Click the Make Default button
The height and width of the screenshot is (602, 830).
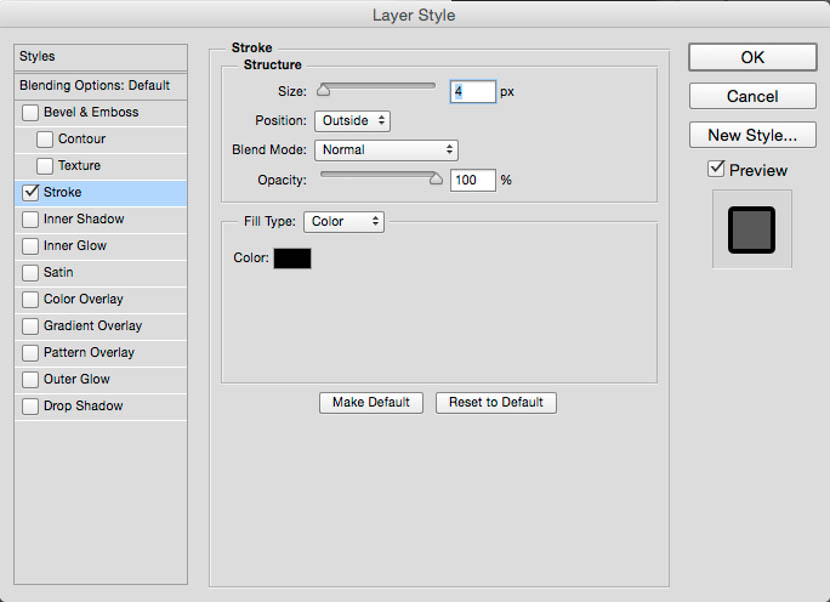tap(371, 402)
